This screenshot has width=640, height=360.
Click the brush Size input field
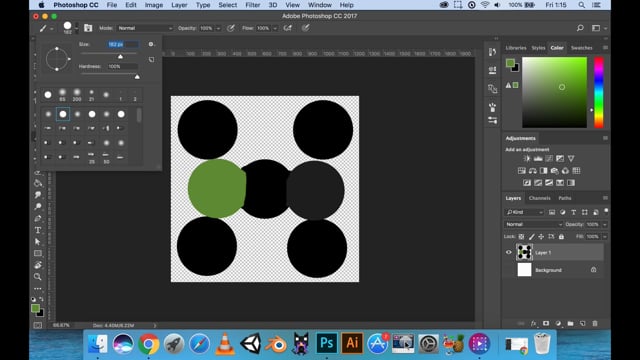(122, 44)
